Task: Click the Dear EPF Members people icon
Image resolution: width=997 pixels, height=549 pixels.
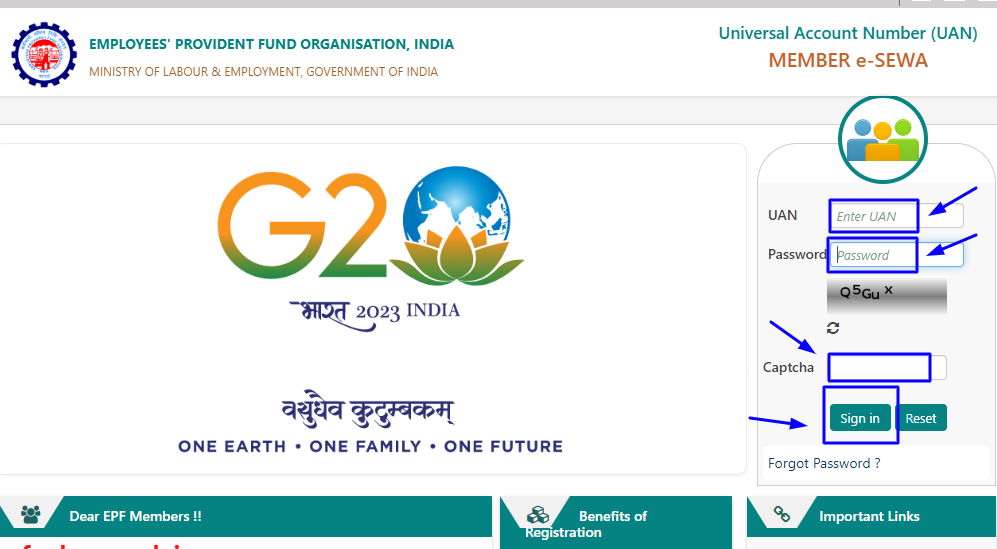Action: click(31, 514)
